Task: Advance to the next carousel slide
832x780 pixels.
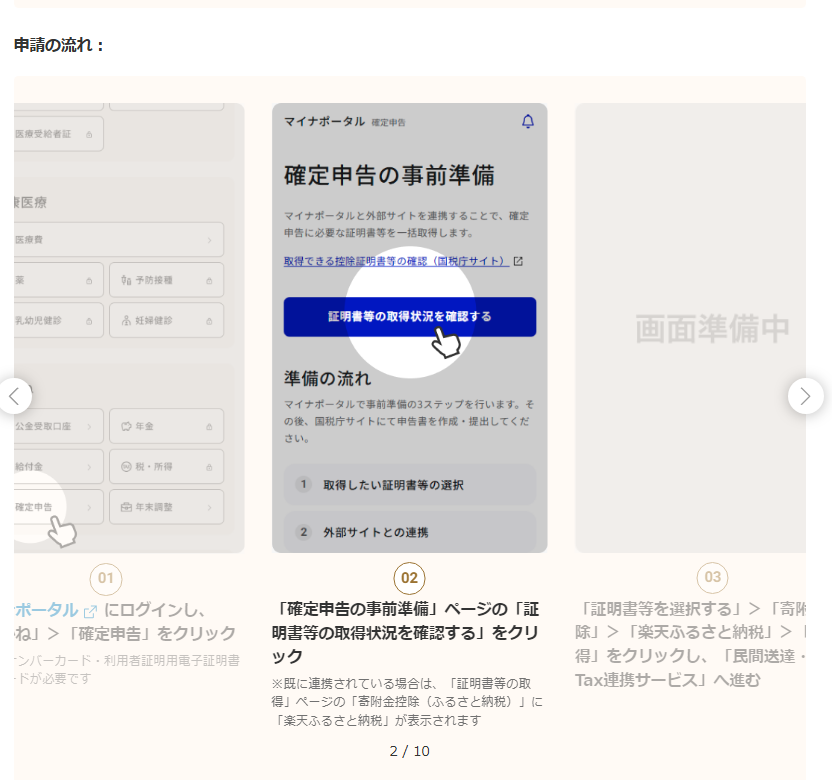Action: pos(805,396)
